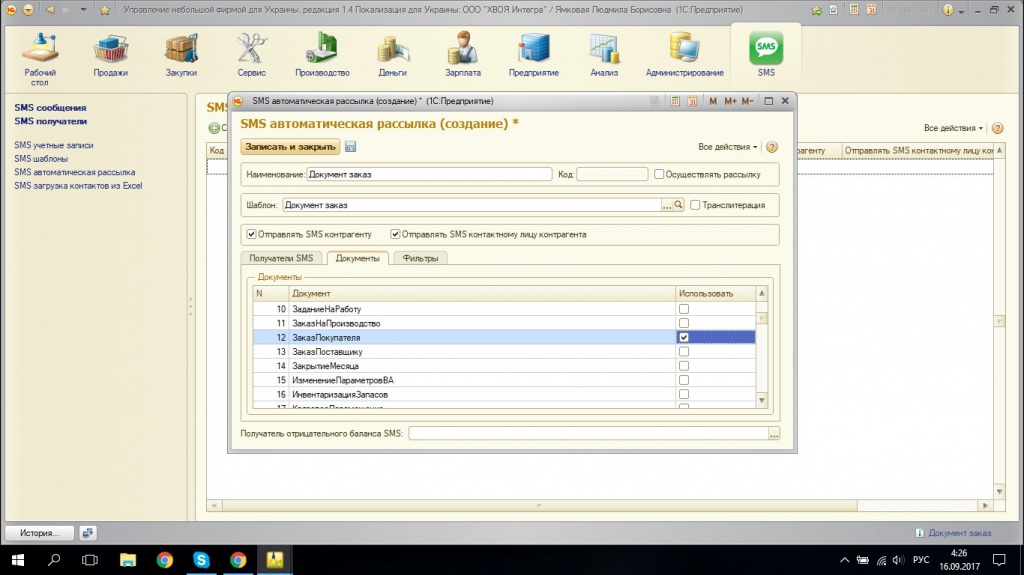
Task: Click the save diskette icon in dialog
Action: pos(351,147)
